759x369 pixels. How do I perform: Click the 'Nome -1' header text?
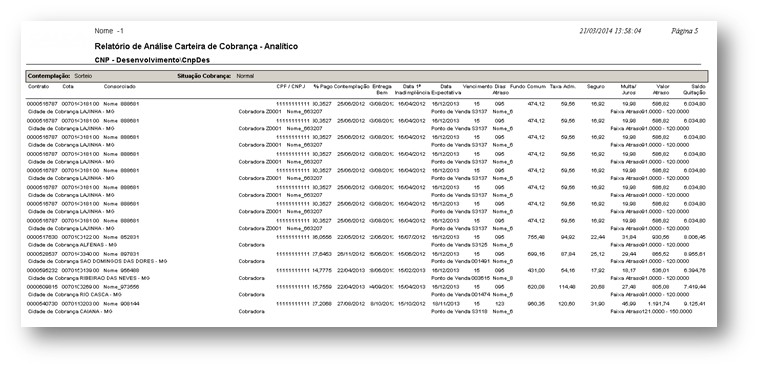[109, 31]
